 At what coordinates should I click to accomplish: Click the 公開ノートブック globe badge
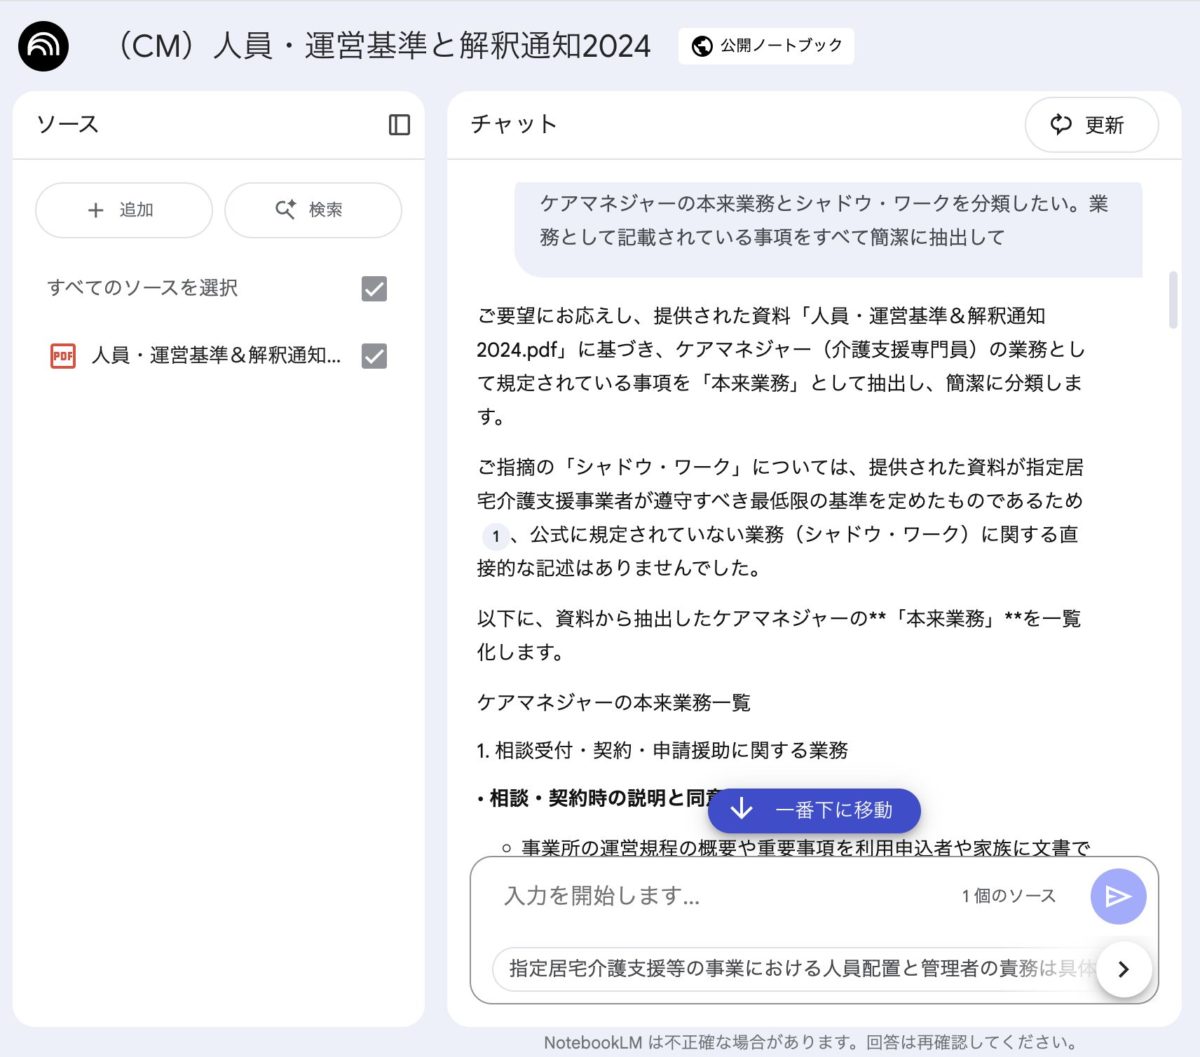(767, 46)
